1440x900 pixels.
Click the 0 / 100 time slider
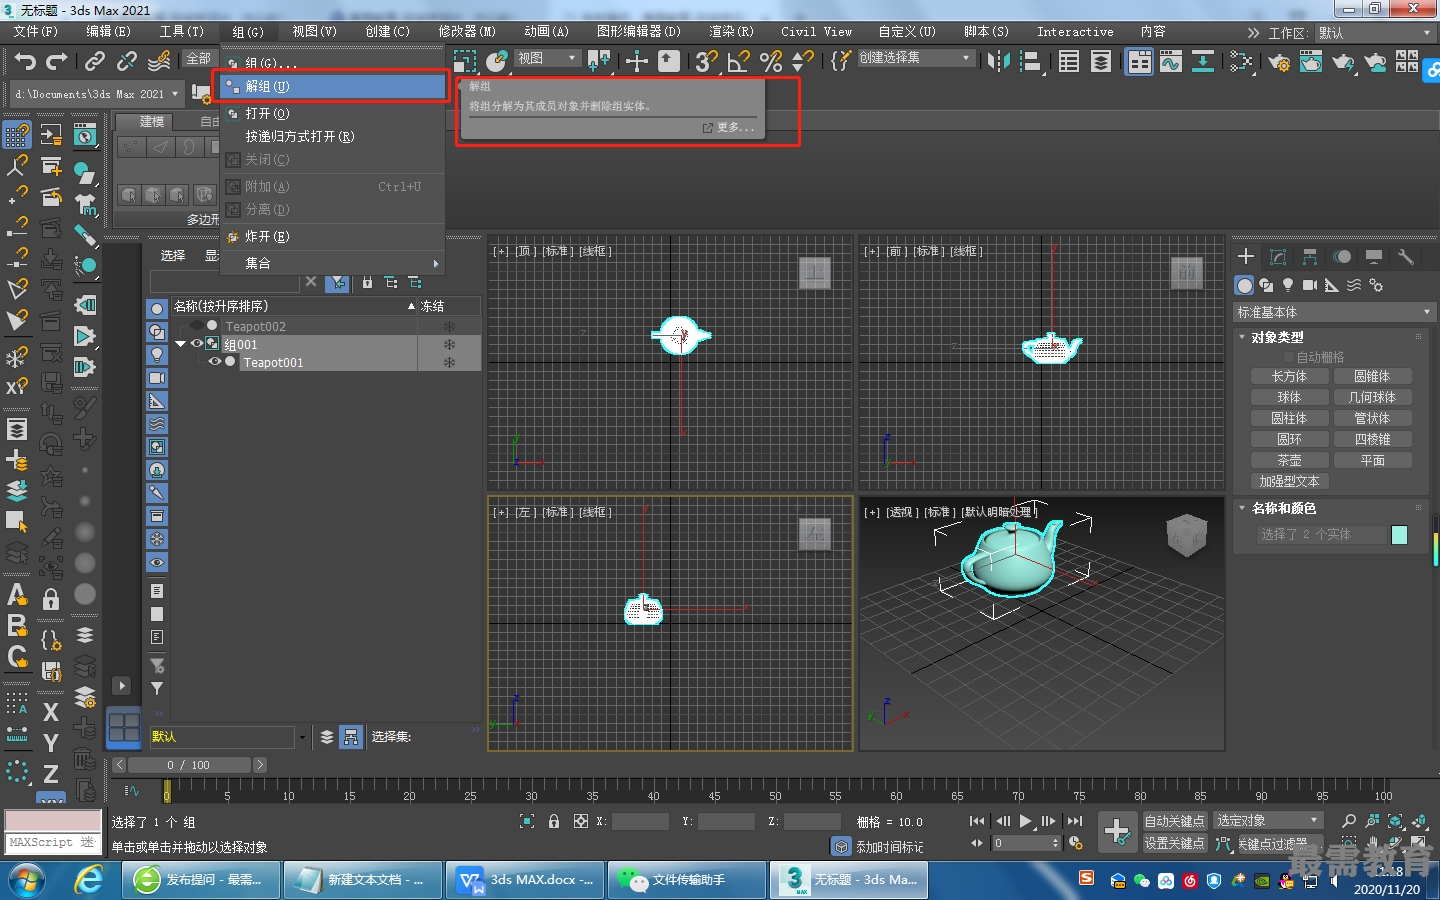(189, 765)
